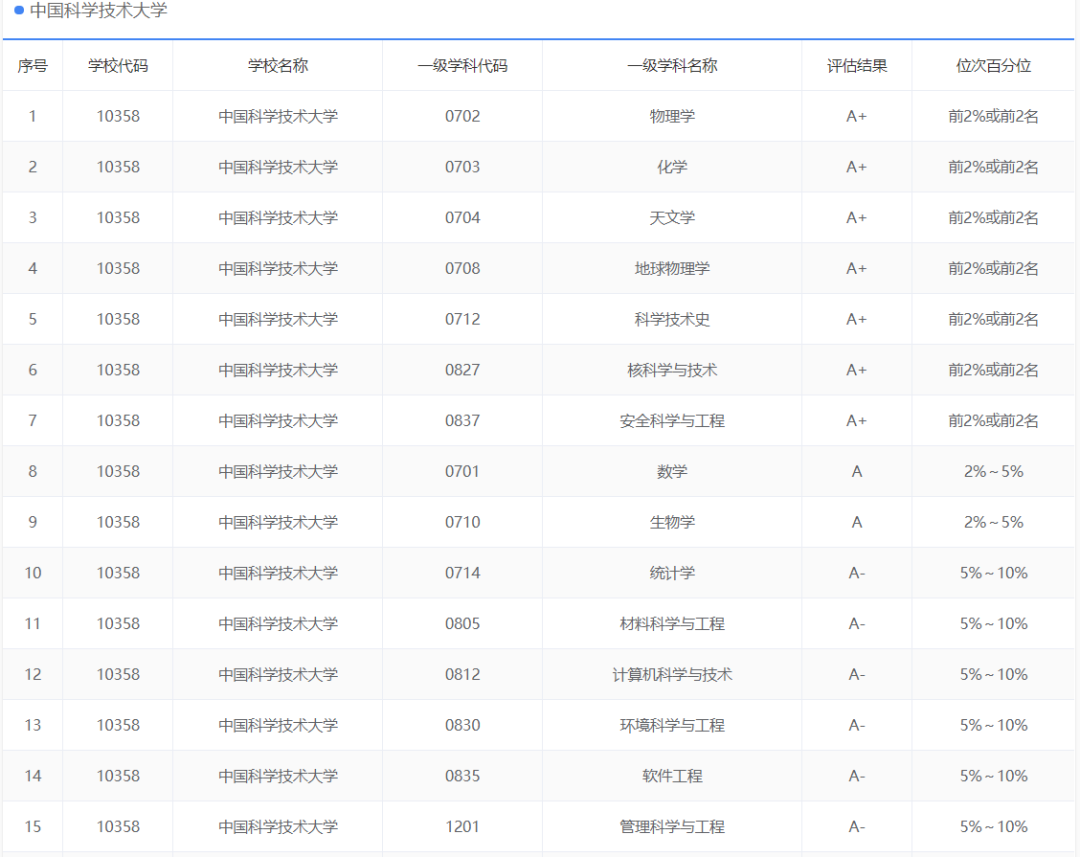The width and height of the screenshot is (1080, 857).
Task: Click discipline code 0702
Action: (x=463, y=116)
